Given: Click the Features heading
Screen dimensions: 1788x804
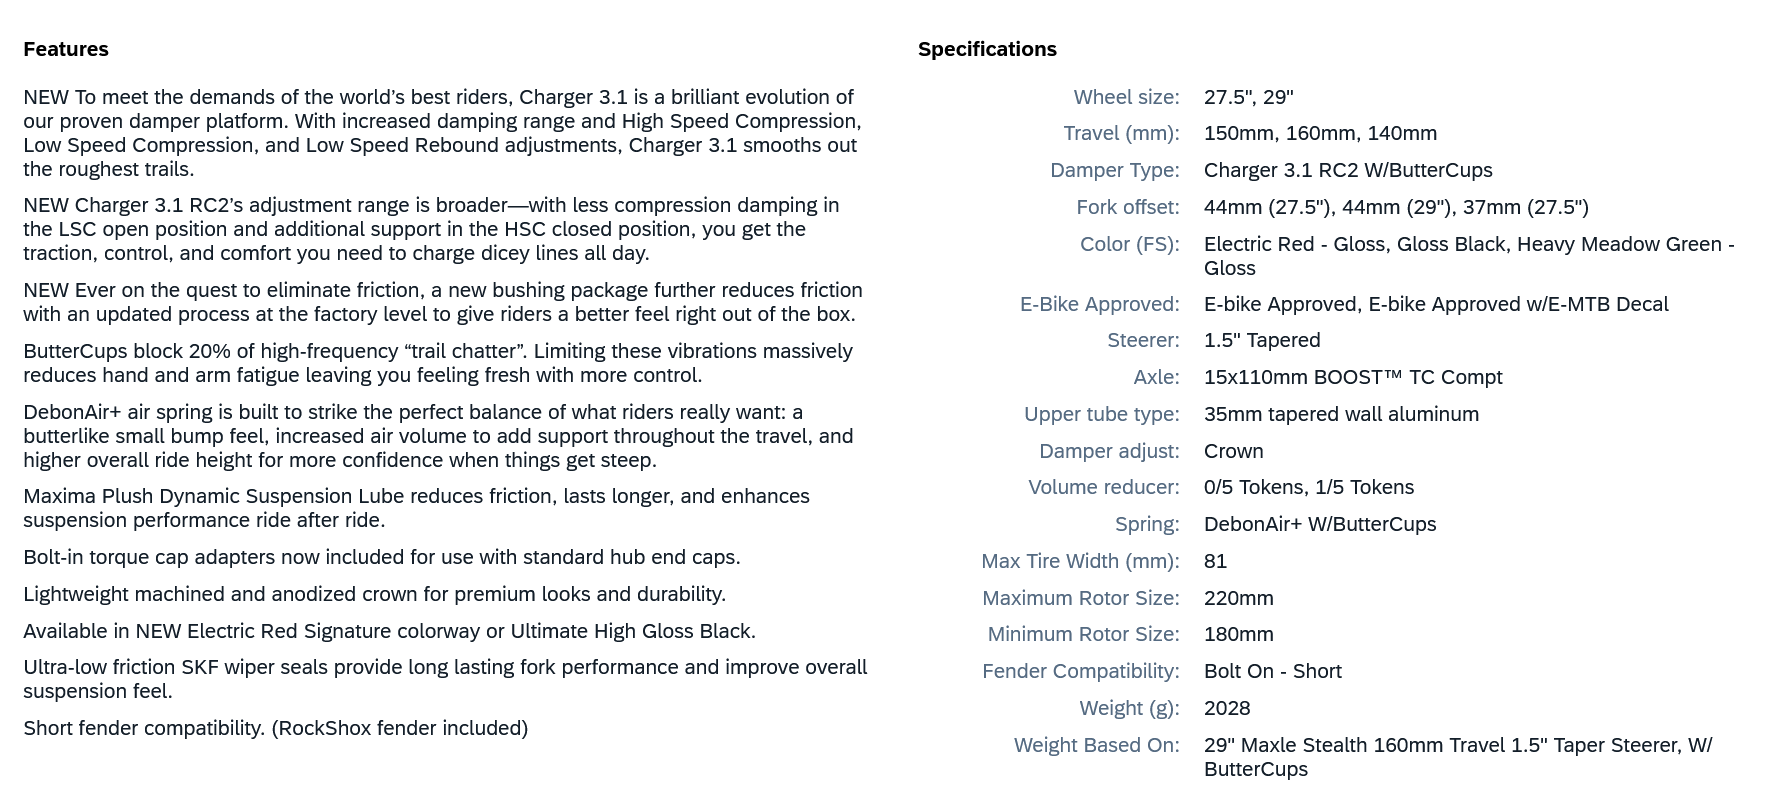Looking at the screenshot, I should click(66, 49).
